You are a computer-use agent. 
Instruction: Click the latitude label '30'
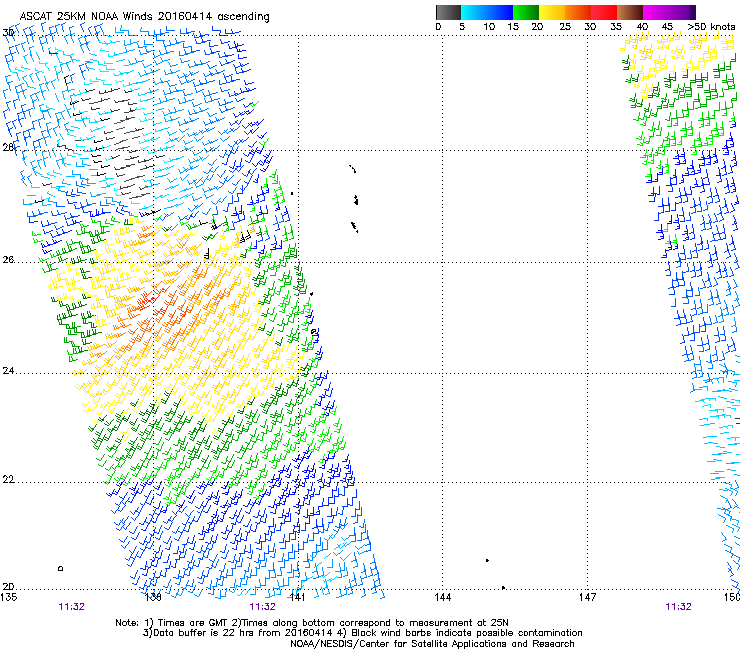8,33
